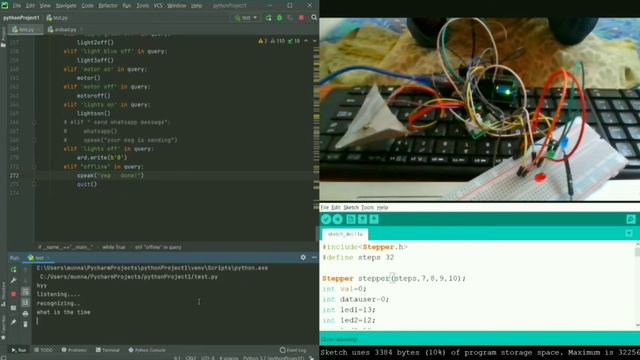
Task: Open Arduino tab dropdown arrow
Action: click(629, 233)
